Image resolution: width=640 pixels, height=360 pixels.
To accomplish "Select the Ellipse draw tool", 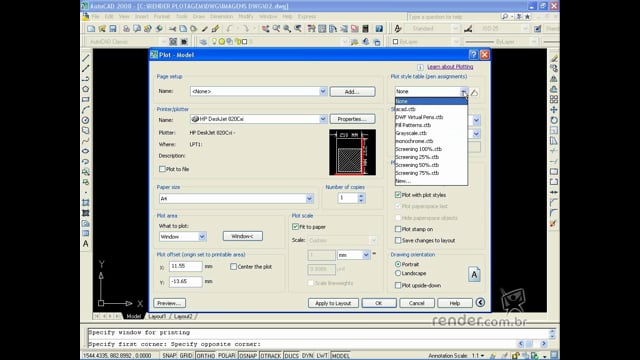I will (86, 151).
